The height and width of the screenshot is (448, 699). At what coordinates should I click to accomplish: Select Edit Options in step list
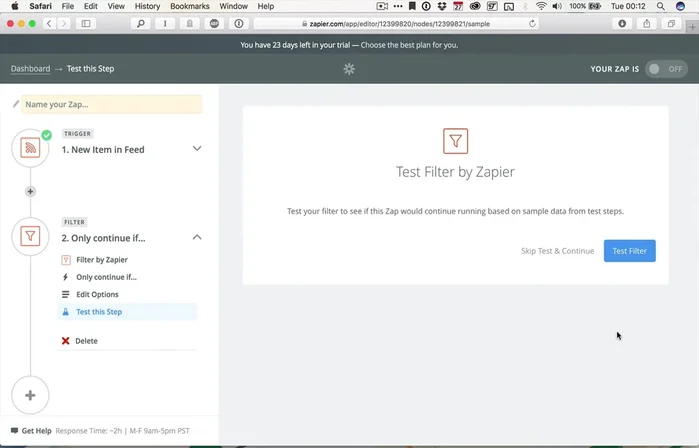point(97,294)
